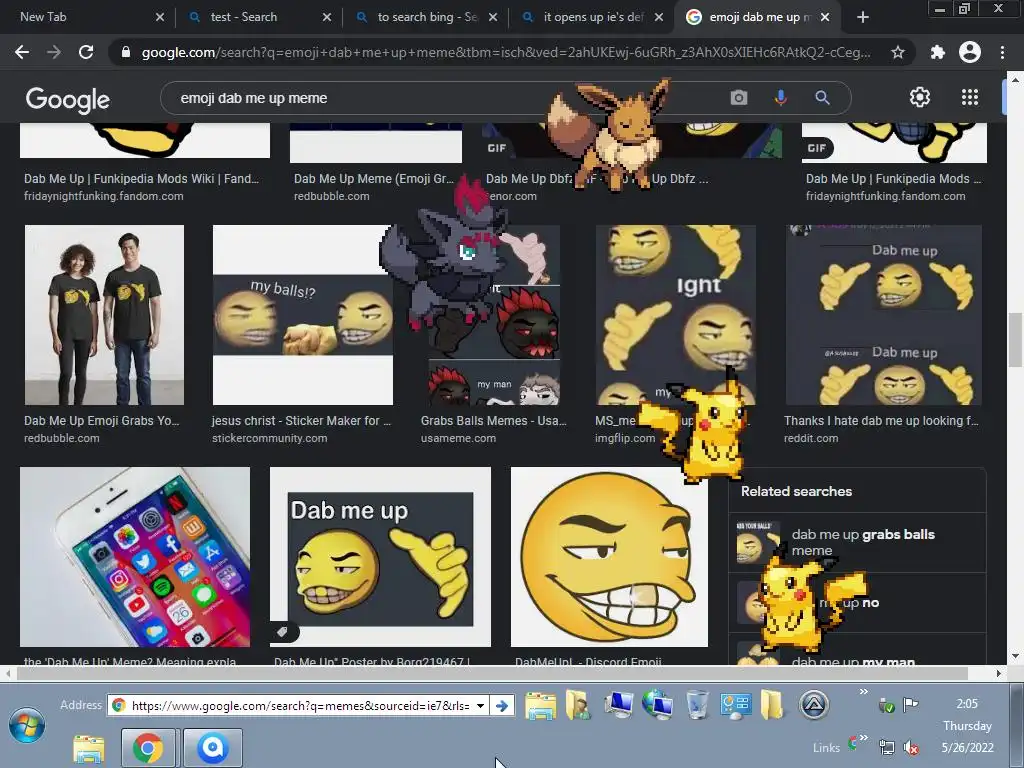Open the Computer monitor shortcut icon

coord(618,705)
